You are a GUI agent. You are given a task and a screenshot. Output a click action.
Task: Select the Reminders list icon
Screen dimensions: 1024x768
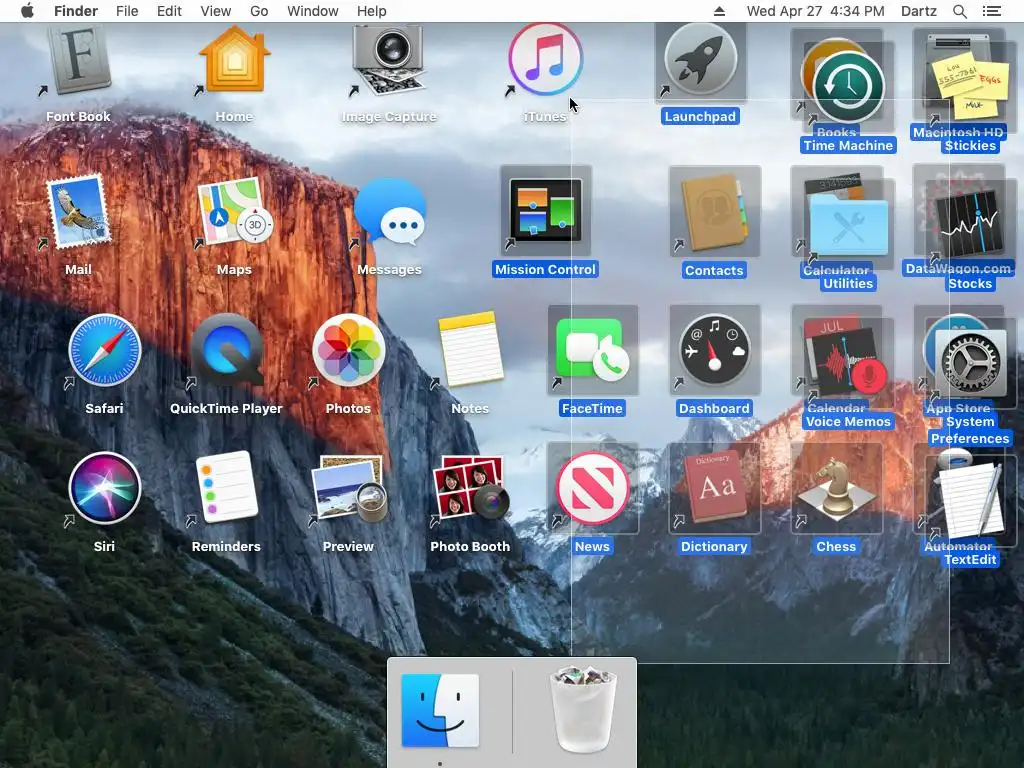(227, 487)
